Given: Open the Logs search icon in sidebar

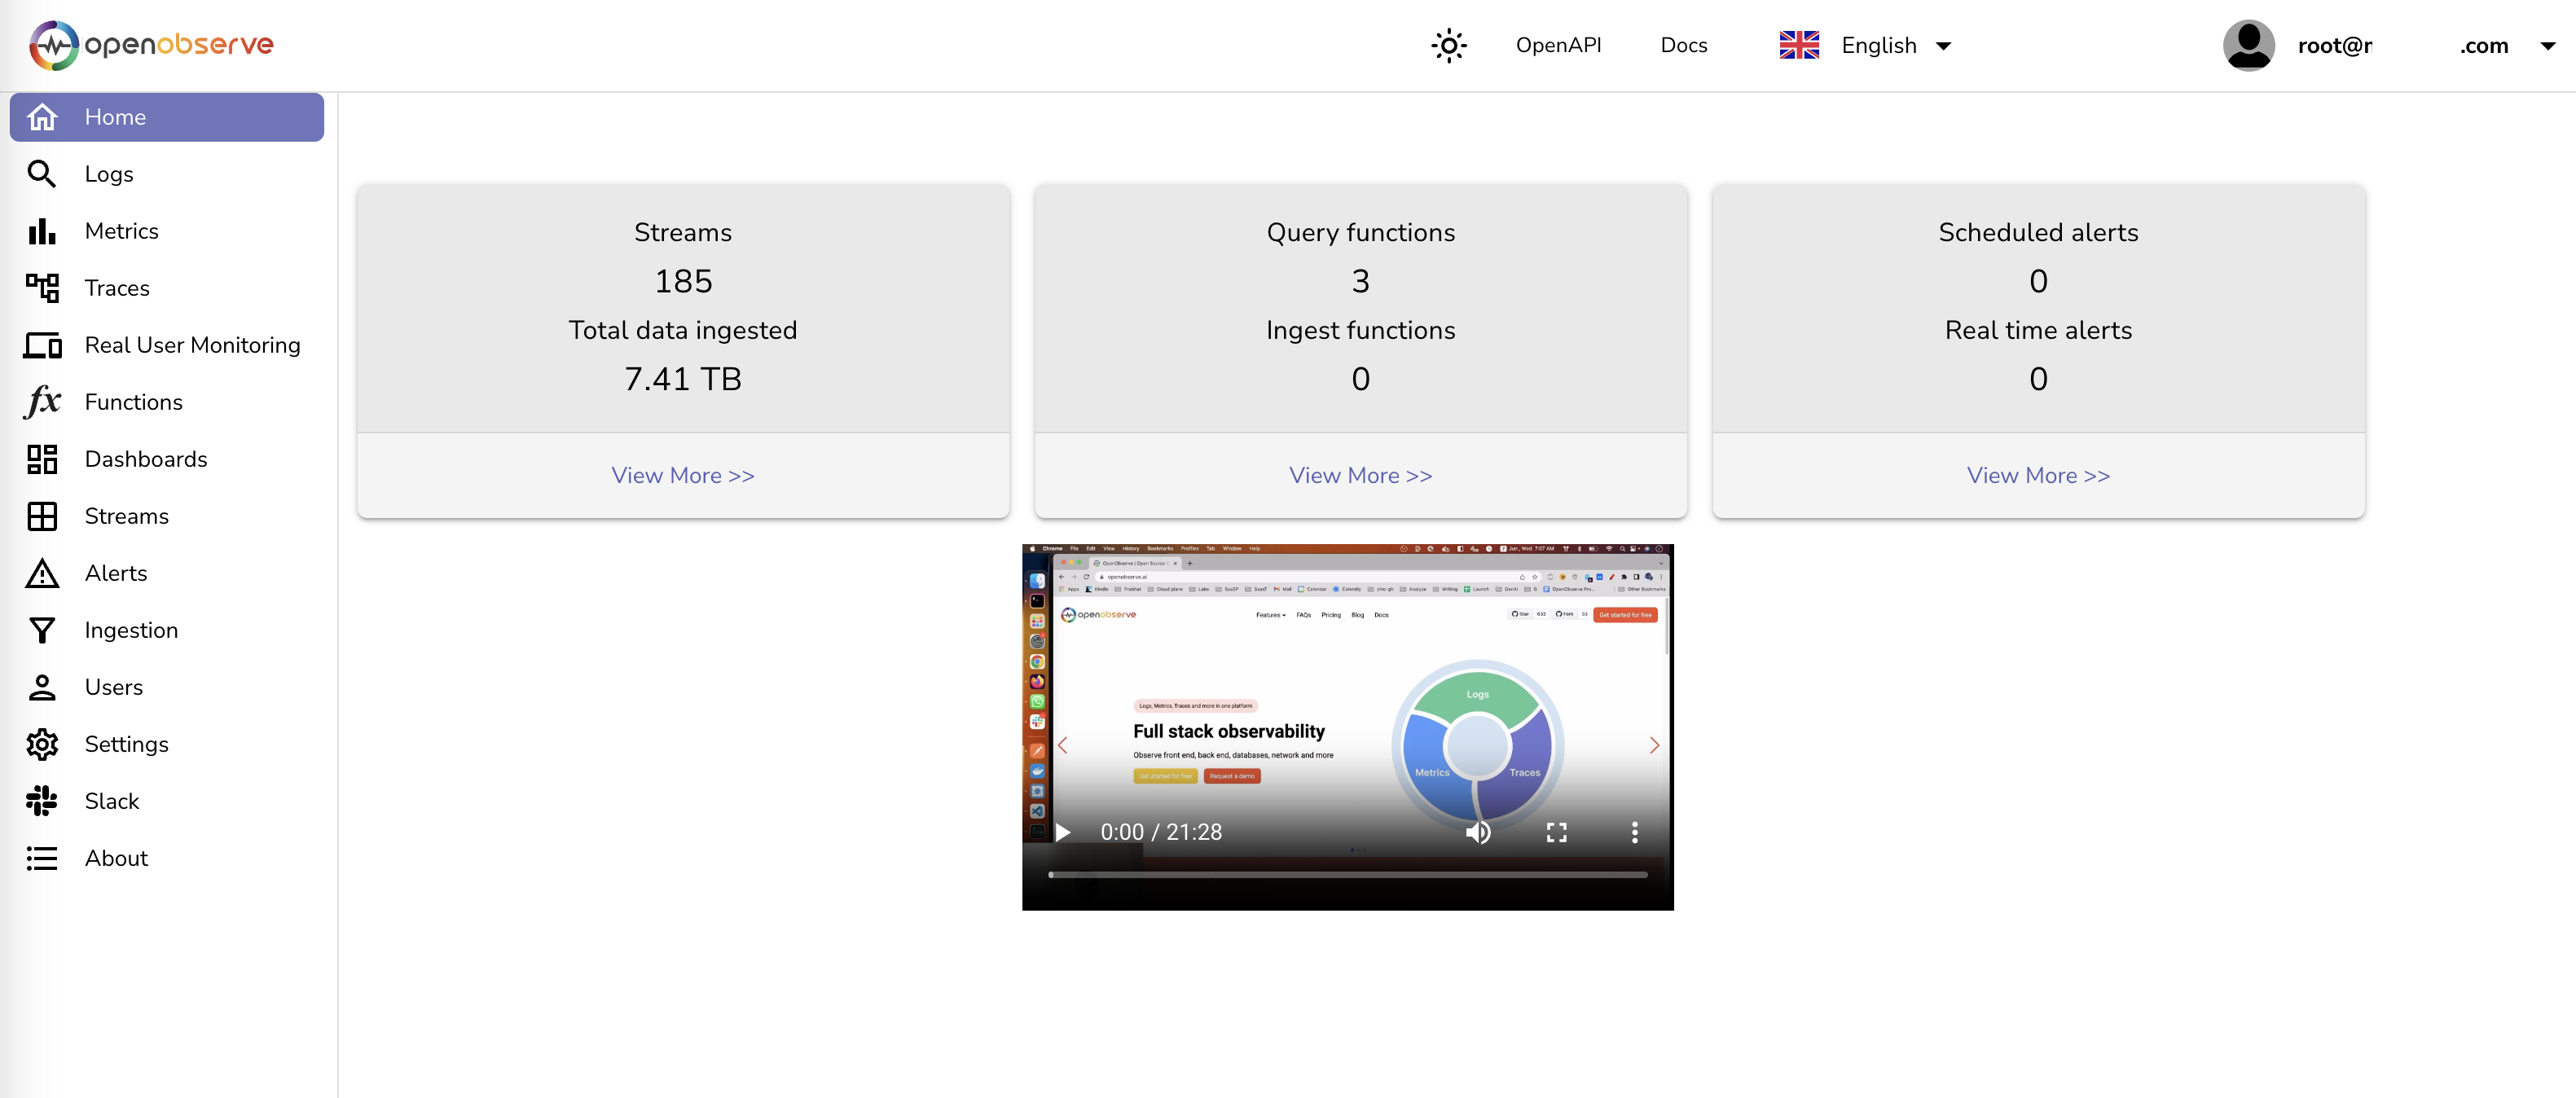Looking at the screenshot, I should pyautogui.click(x=42, y=174).
